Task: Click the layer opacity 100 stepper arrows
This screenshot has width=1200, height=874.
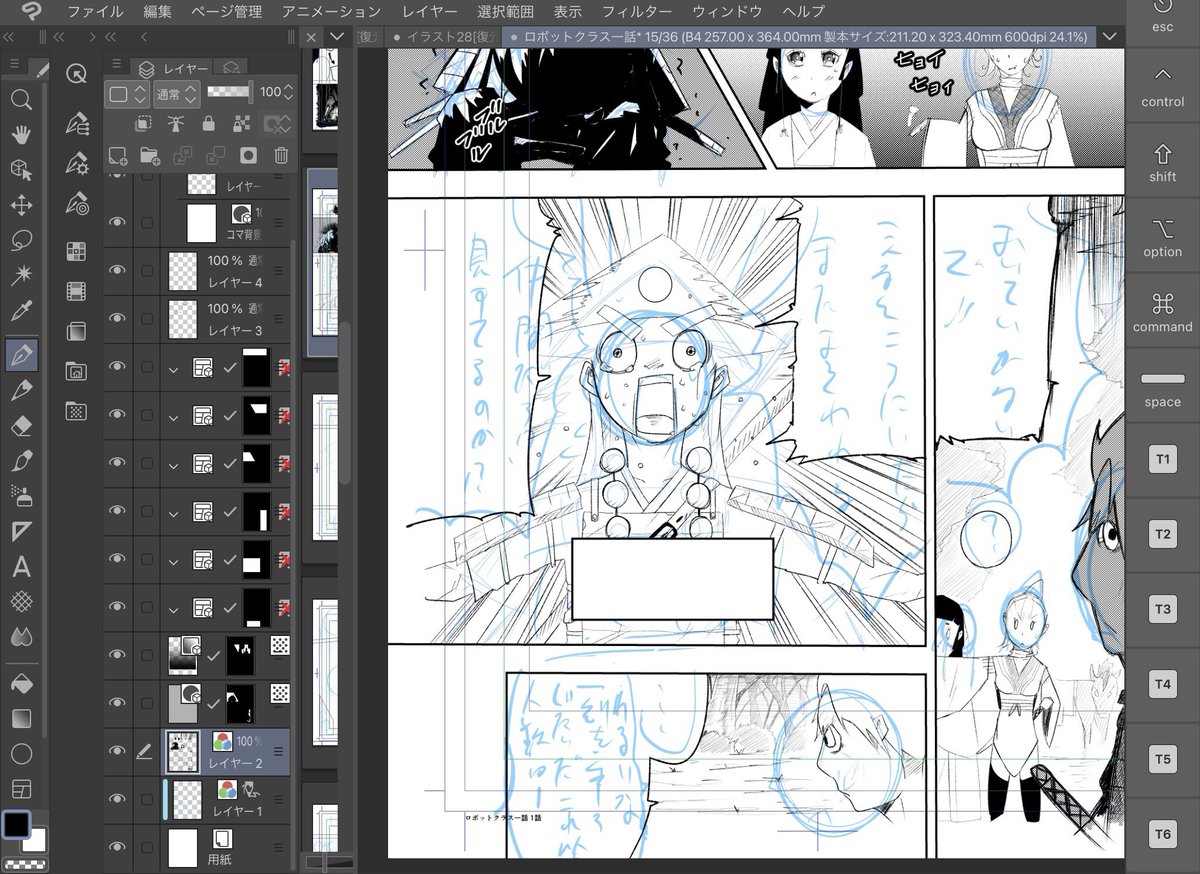Action: [289, 93]
